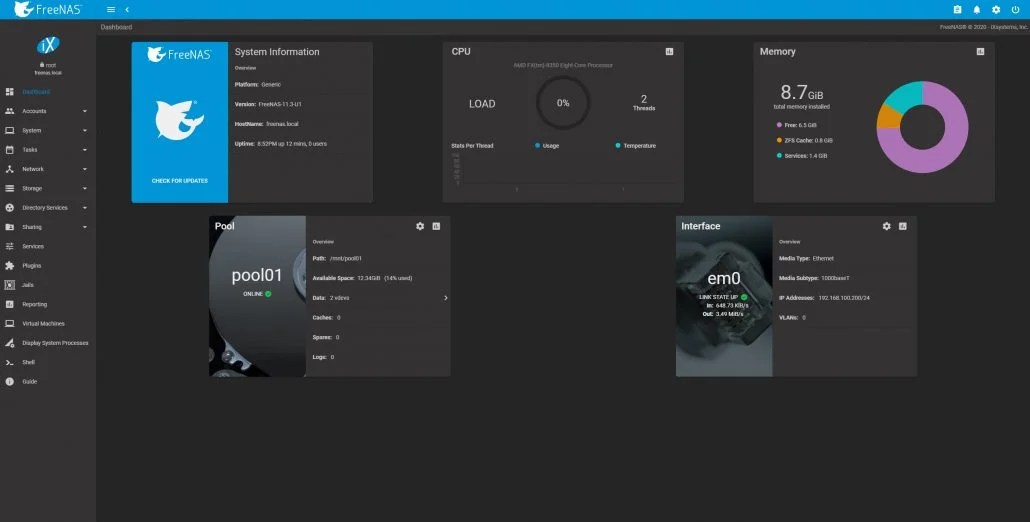Click the Services sliders icon
The height and width of the screenshot is (522, 1030).
point(9,246)
